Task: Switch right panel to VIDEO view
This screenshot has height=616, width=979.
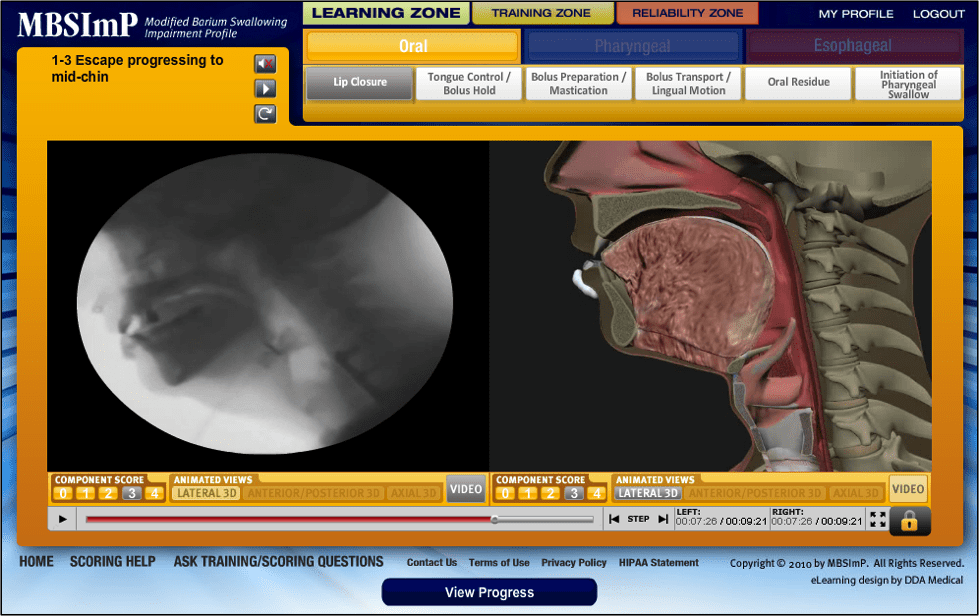Action: 908,489
